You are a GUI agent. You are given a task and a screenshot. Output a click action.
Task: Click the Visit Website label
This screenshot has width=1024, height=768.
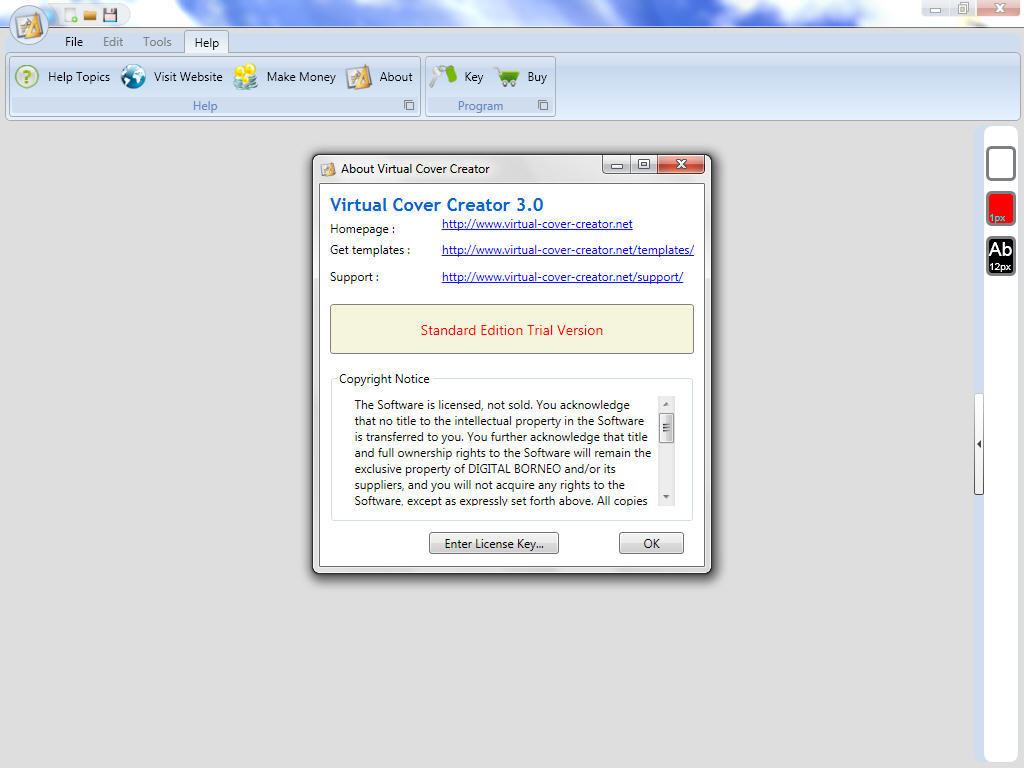[x=188, y=77]
